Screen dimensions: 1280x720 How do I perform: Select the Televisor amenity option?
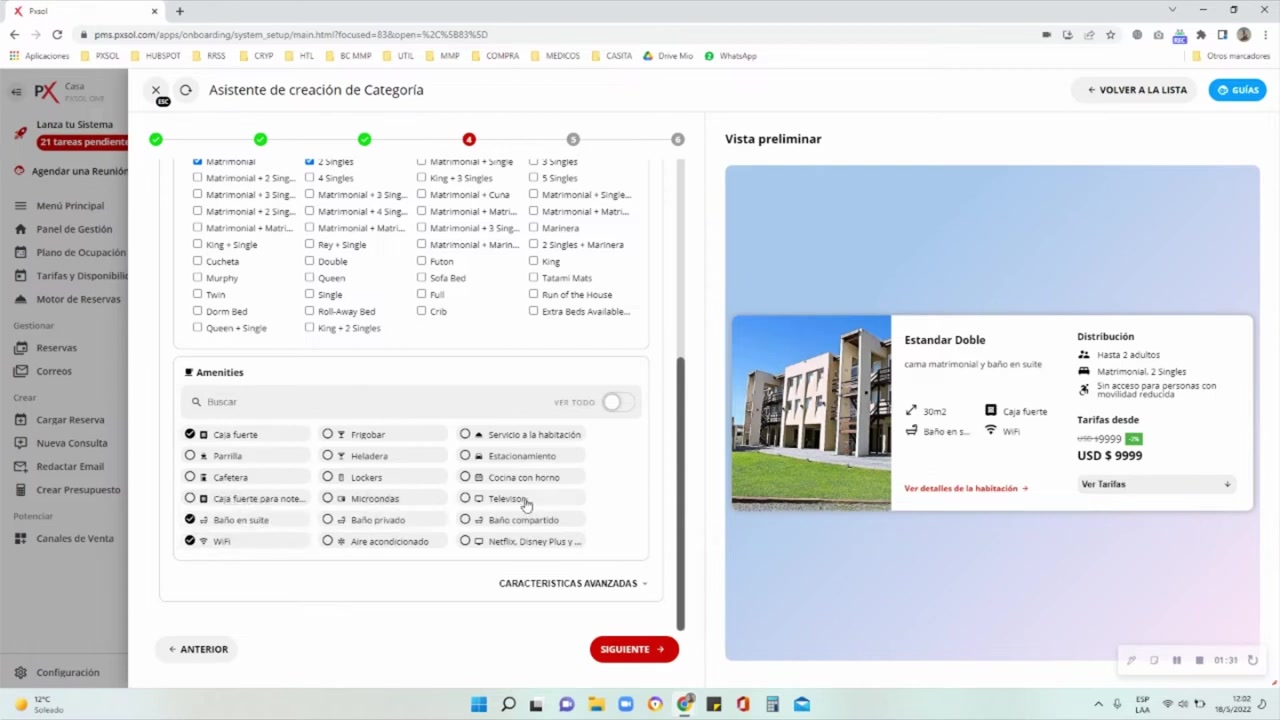pos(465,498)
